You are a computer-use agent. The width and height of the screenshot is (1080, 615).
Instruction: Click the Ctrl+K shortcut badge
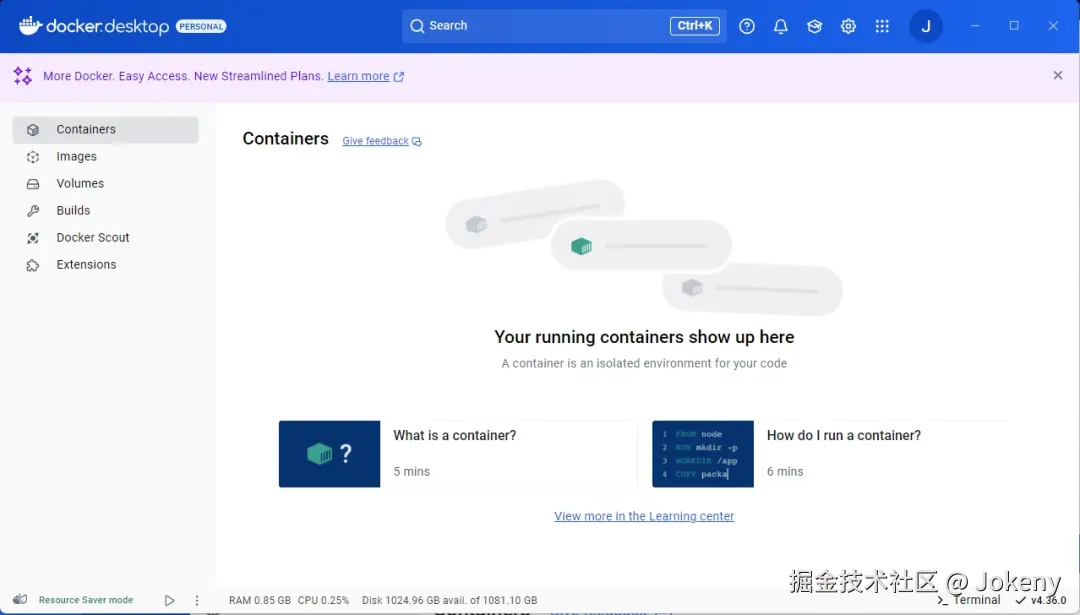(694, 26)
